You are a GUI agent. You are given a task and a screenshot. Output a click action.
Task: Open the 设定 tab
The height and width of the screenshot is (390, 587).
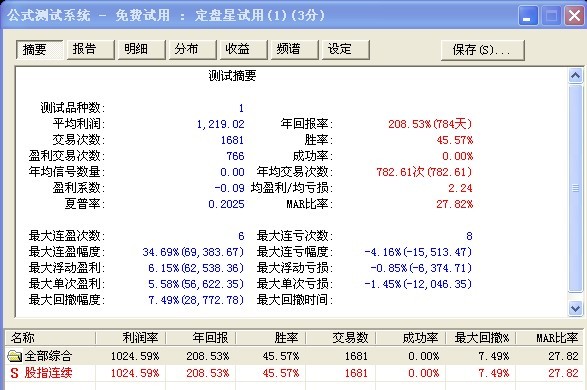tap(346, 50)
